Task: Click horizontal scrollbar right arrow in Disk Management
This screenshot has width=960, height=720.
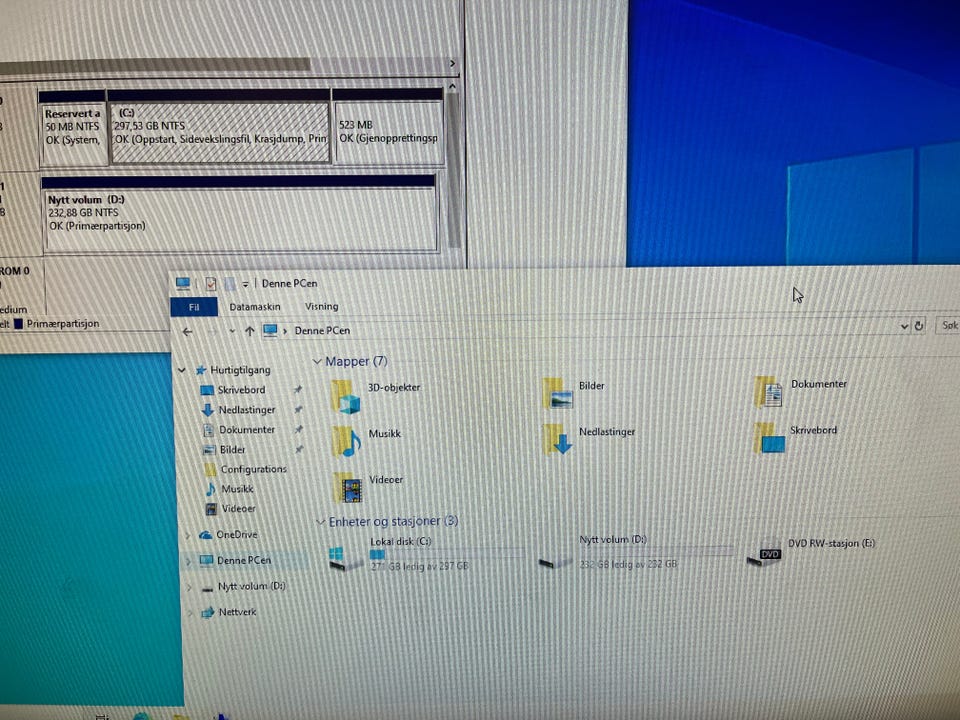Action: pos(452,64)
